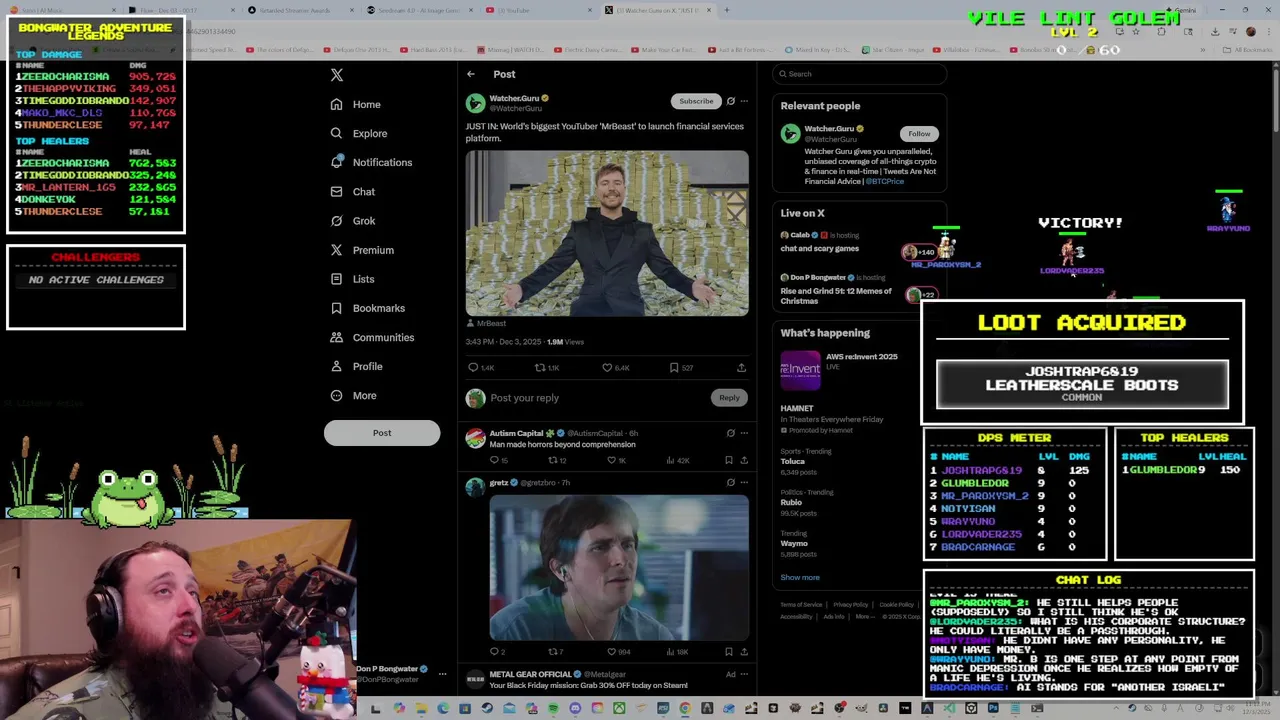Click the Show more trends link
Screen dimensions: 1280x720
[800, 577]
